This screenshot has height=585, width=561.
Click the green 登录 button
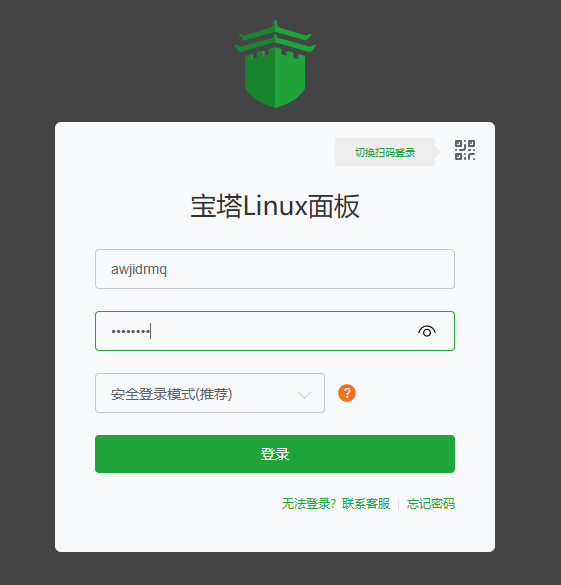click(275, 454)
